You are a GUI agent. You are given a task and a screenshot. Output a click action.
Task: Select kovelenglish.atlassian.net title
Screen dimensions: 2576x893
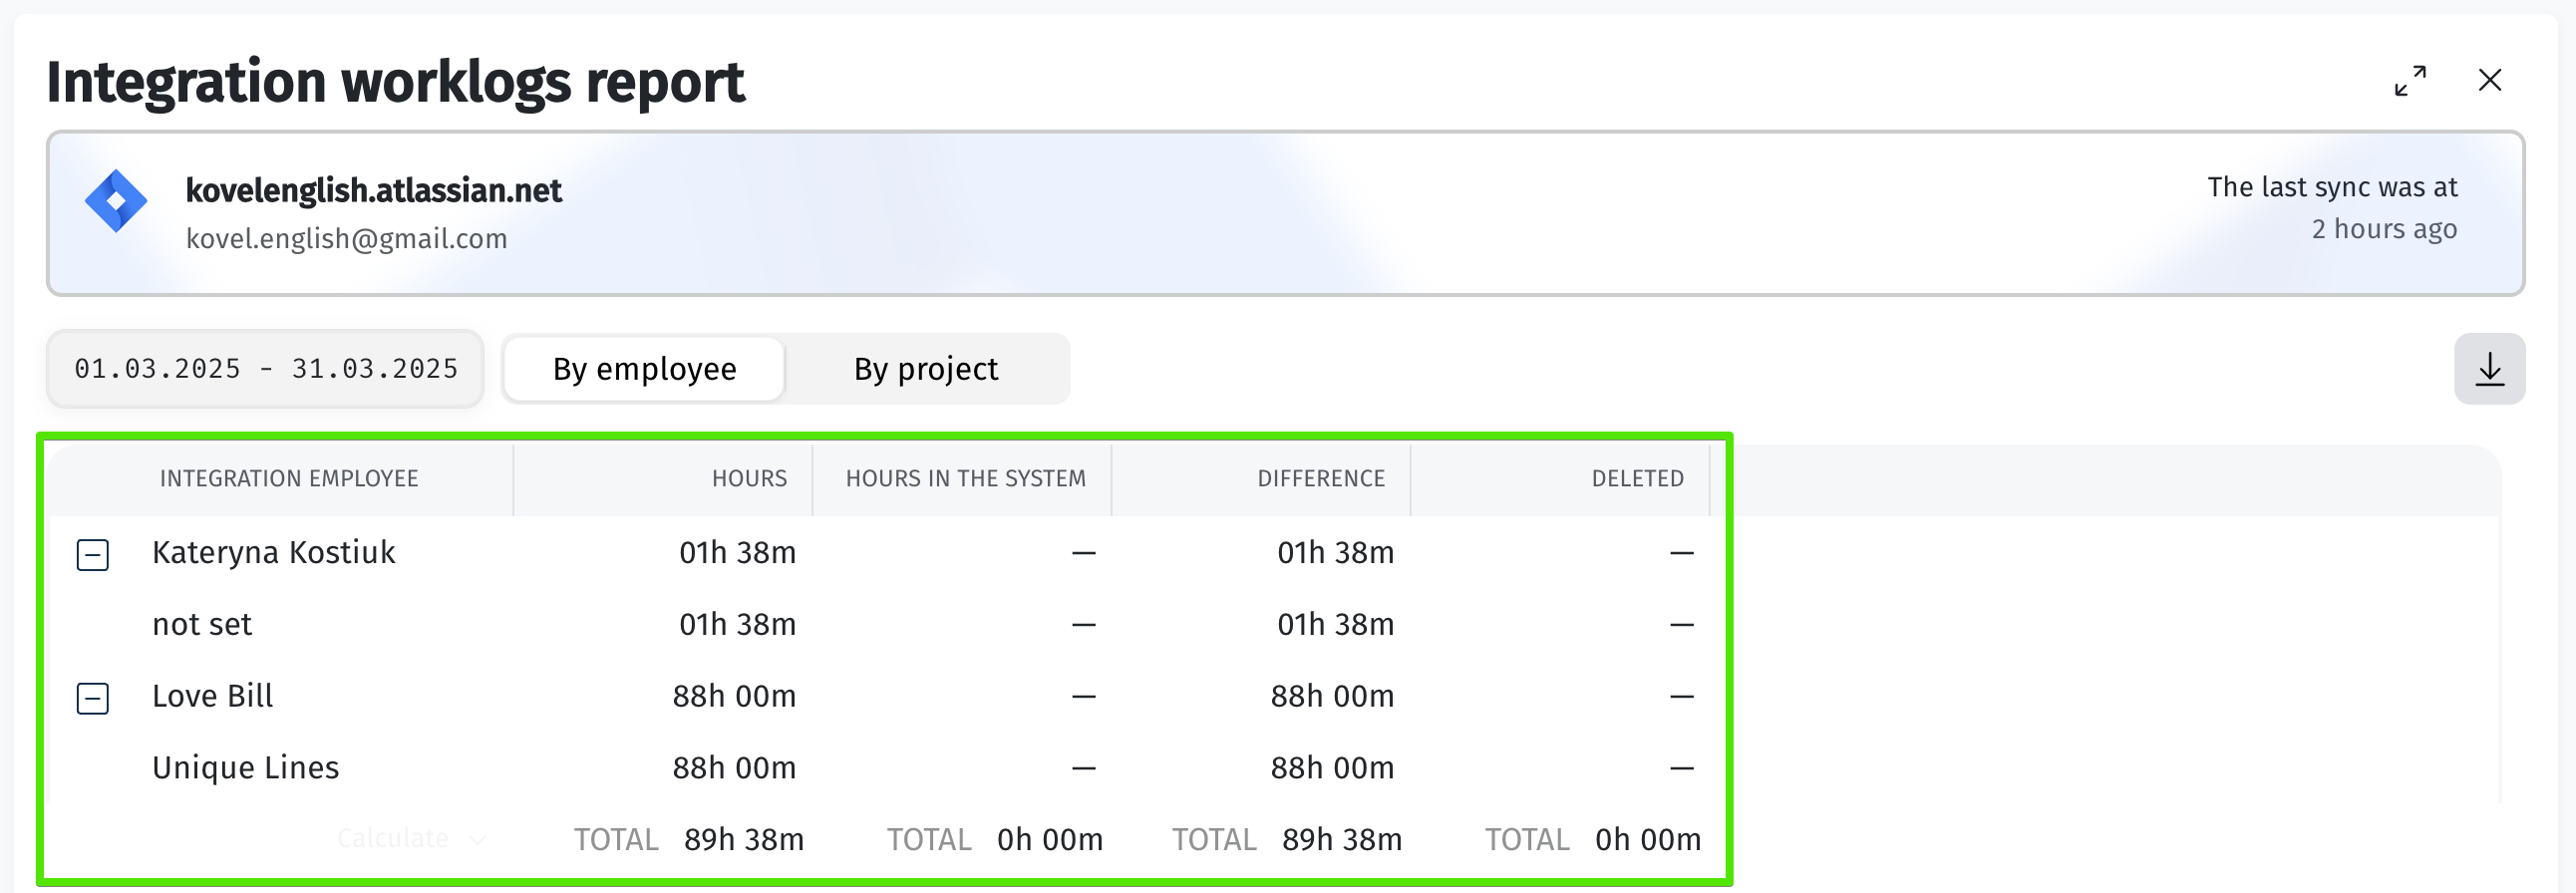coord(373,190)
